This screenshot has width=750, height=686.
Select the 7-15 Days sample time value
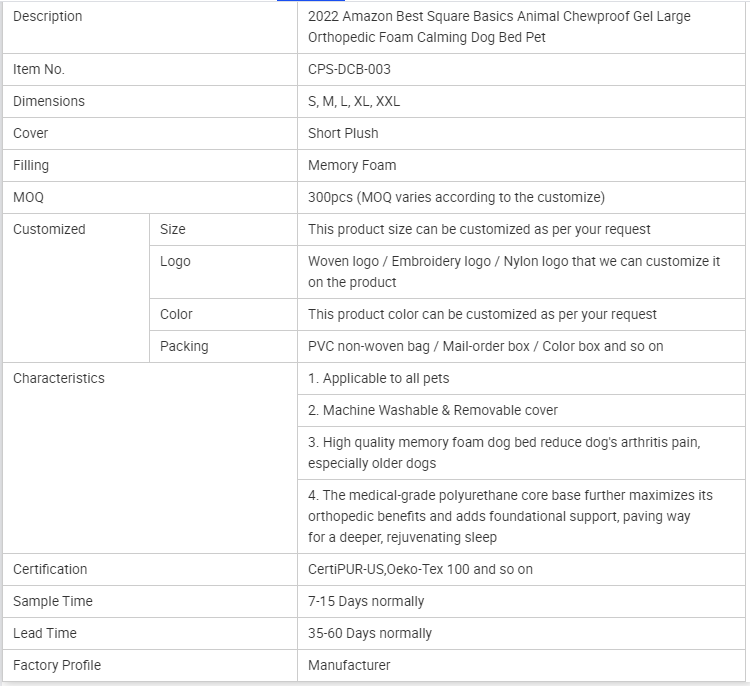[366, 602]
